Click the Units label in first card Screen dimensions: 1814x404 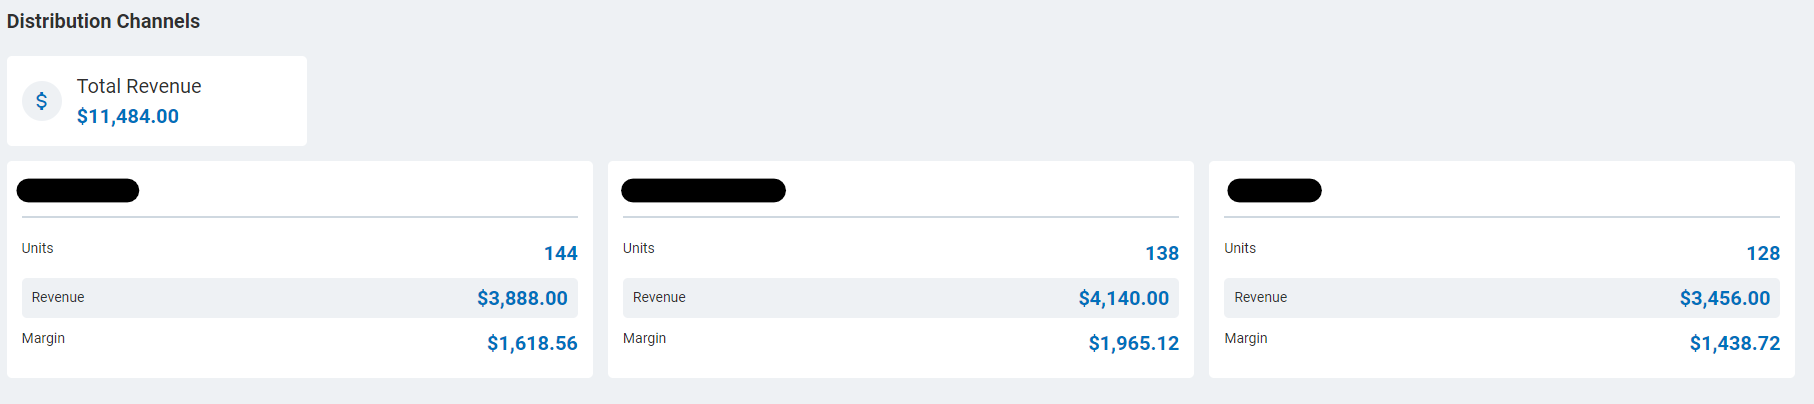pyautogui.click(x=38, y=248)
